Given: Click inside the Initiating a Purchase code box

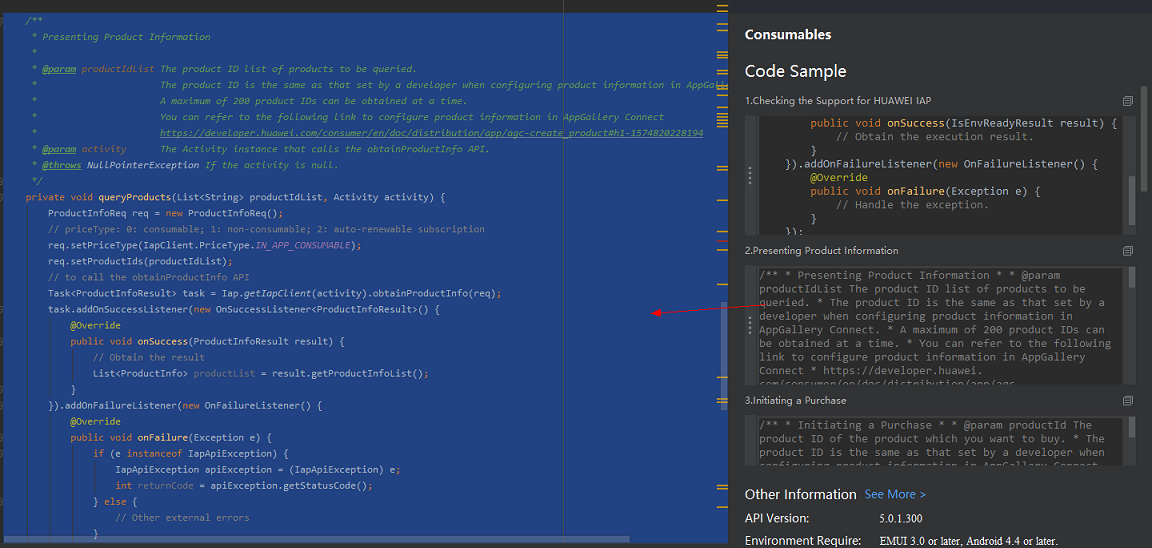Looking at the screenshot, I should [x=940, y=441].
